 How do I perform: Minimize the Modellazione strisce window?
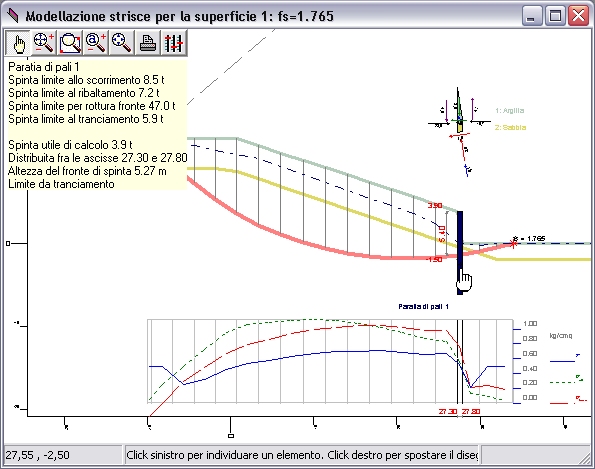pyautogui.click(x=531, y=16)
